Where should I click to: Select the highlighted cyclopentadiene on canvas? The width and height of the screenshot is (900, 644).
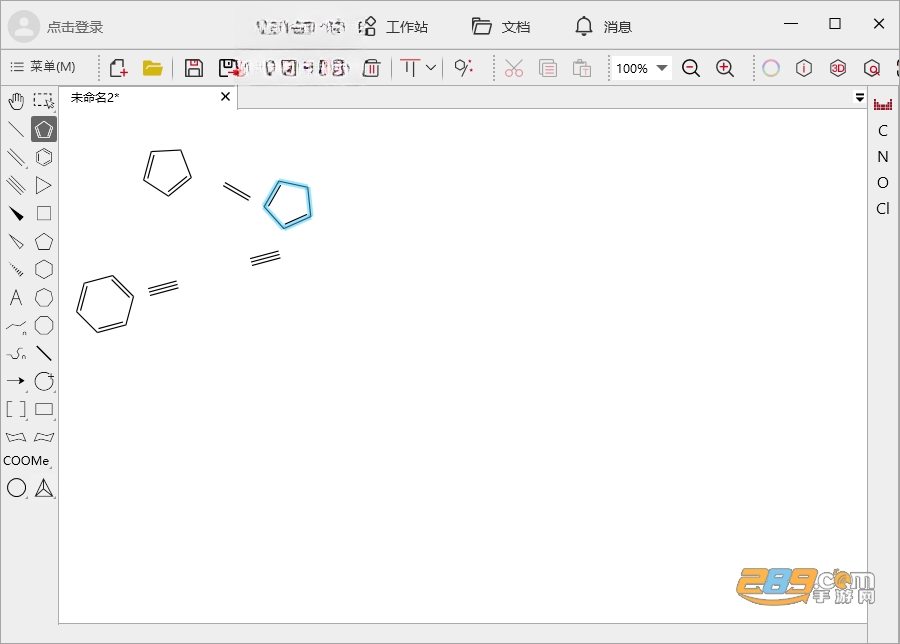(x=288, y=204)
